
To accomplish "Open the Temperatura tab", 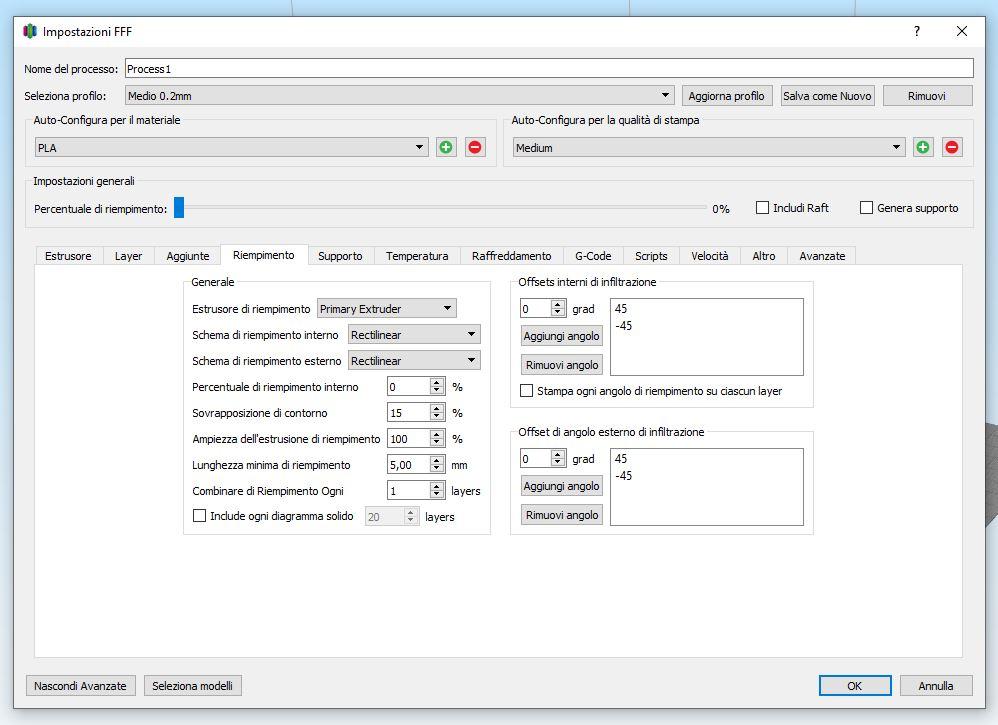I will (x=417, y=256).
